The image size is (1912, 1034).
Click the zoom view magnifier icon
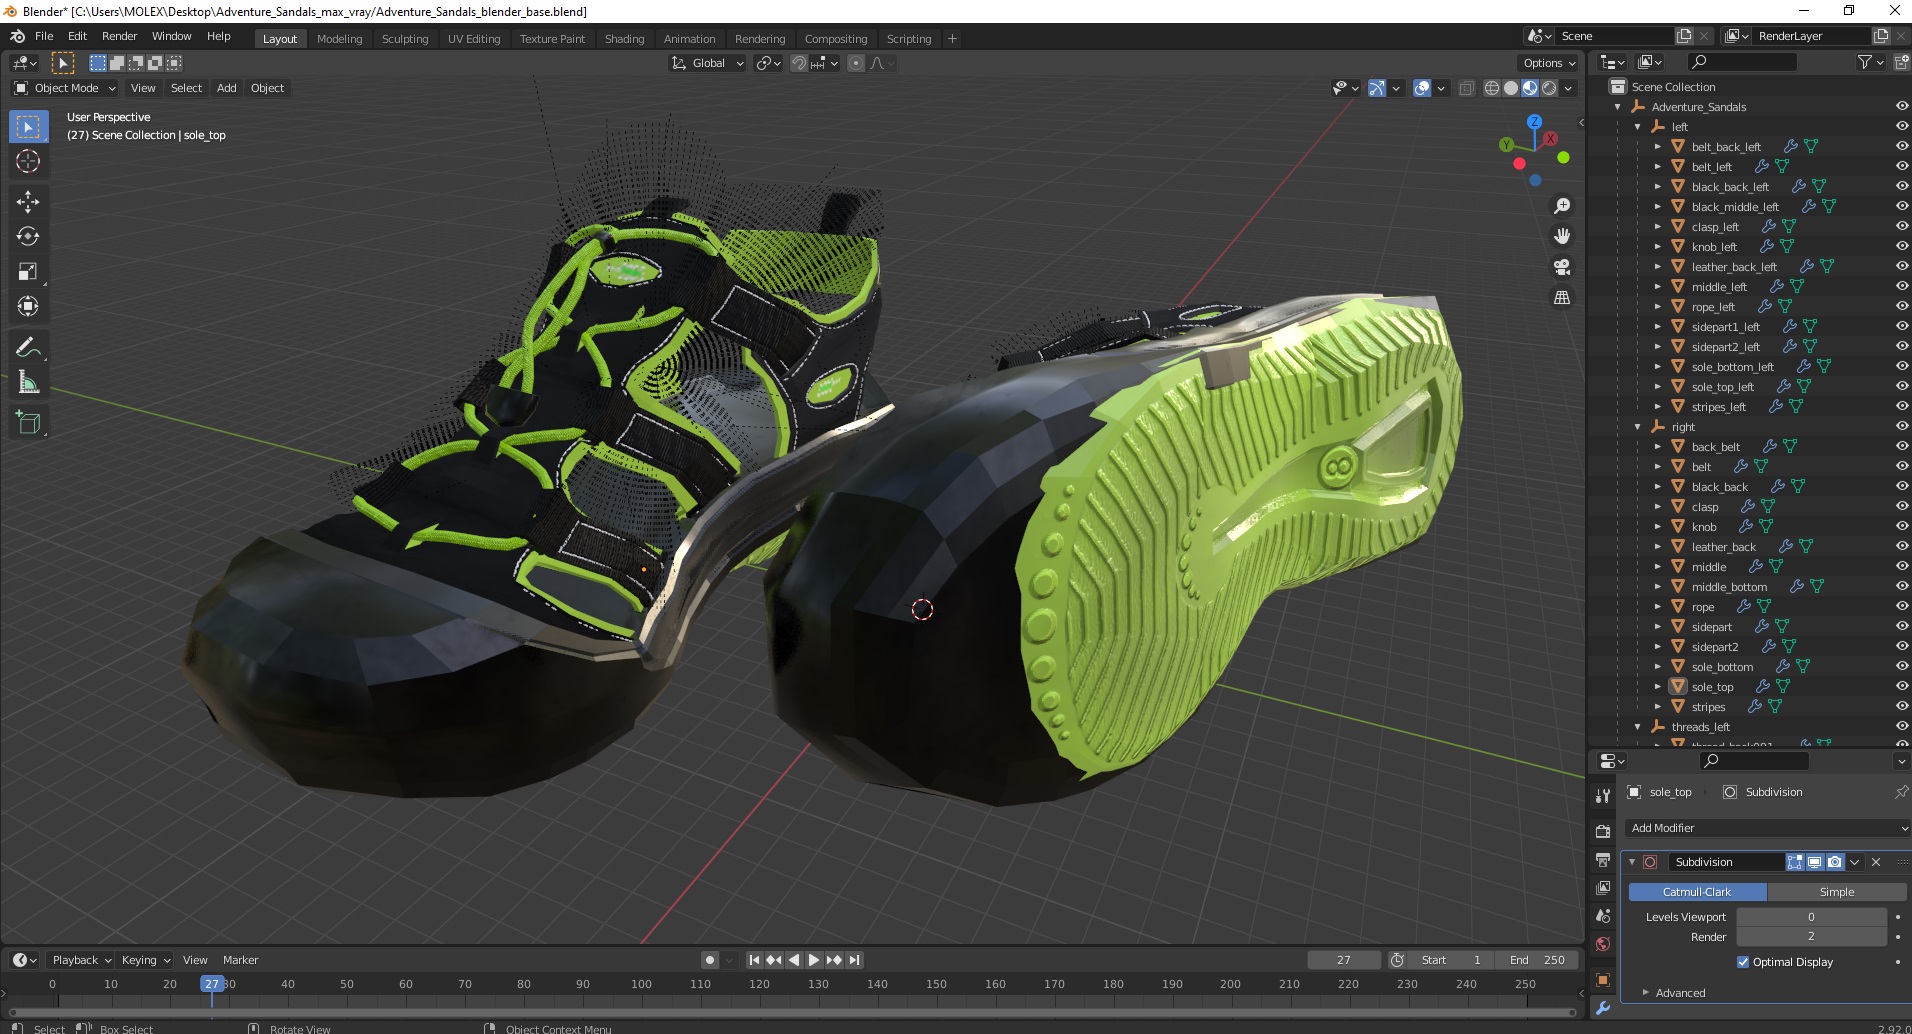[x=1561, y=206]
